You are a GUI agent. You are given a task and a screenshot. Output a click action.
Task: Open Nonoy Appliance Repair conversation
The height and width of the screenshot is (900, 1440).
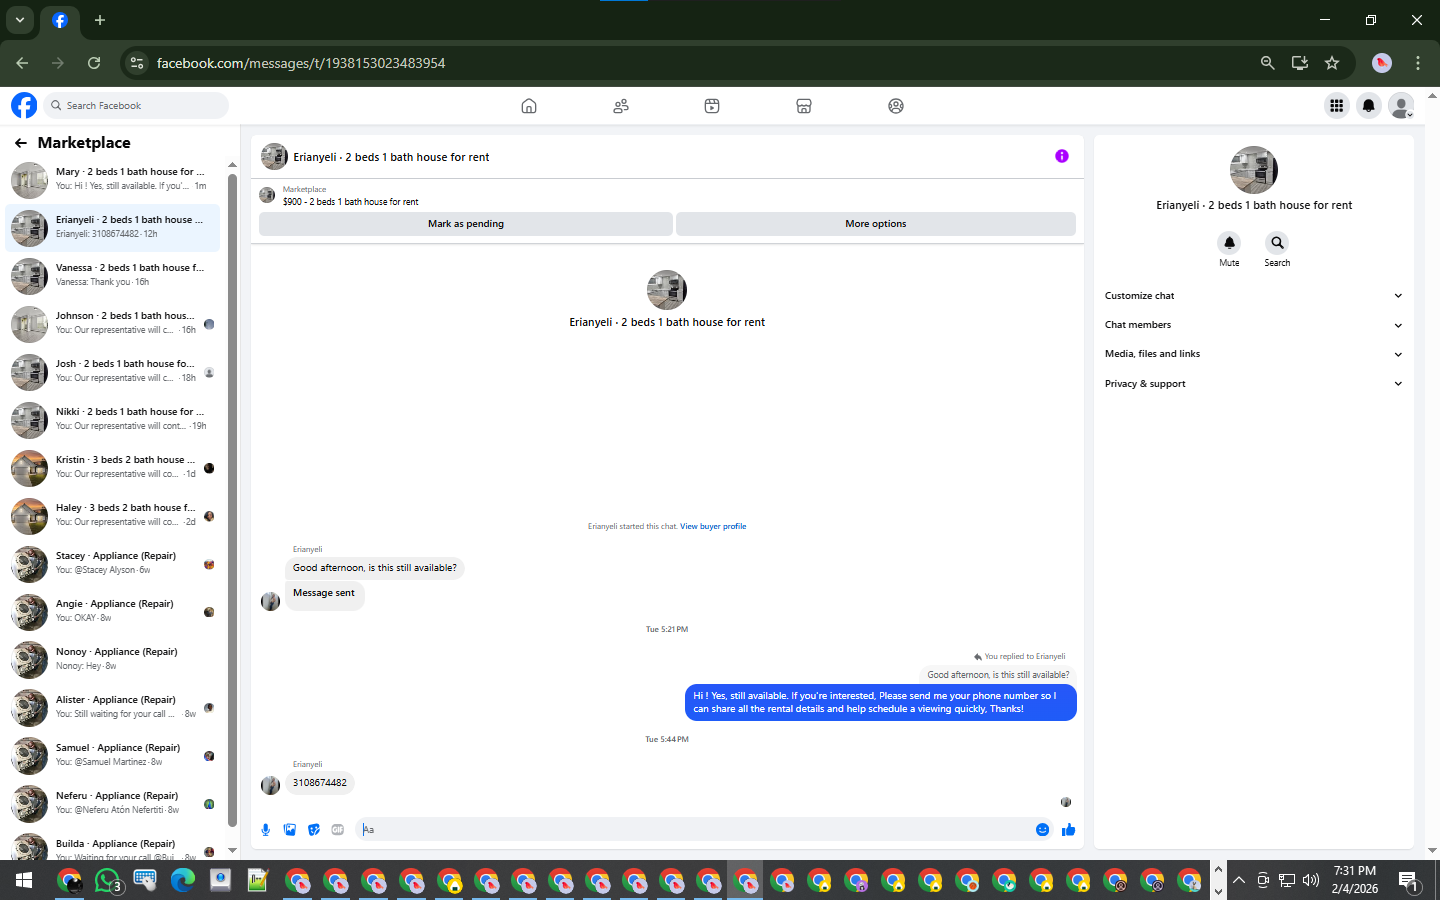click(x=112, y=660)
